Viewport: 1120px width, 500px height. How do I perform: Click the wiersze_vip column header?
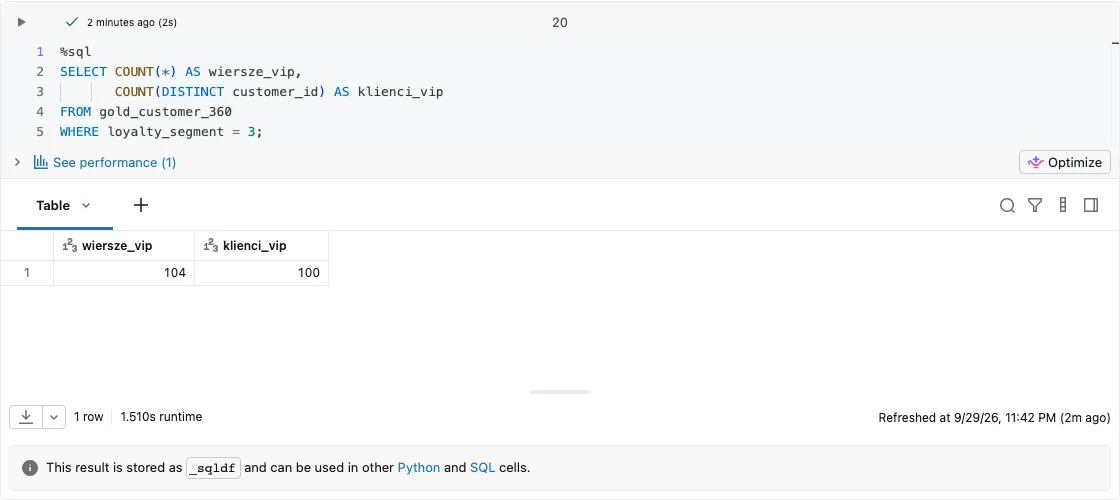tap(124, 246)
